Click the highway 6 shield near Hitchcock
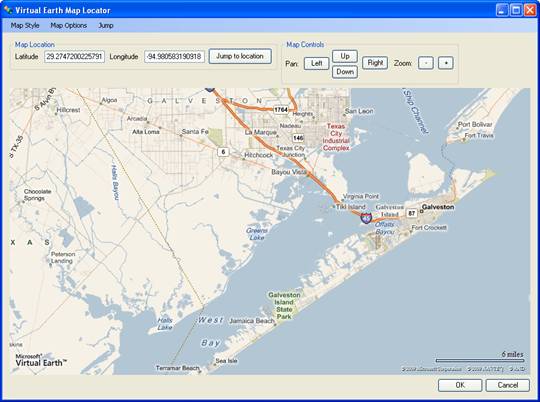The width and height of the screenshot is (540, 402). point(223,152)
